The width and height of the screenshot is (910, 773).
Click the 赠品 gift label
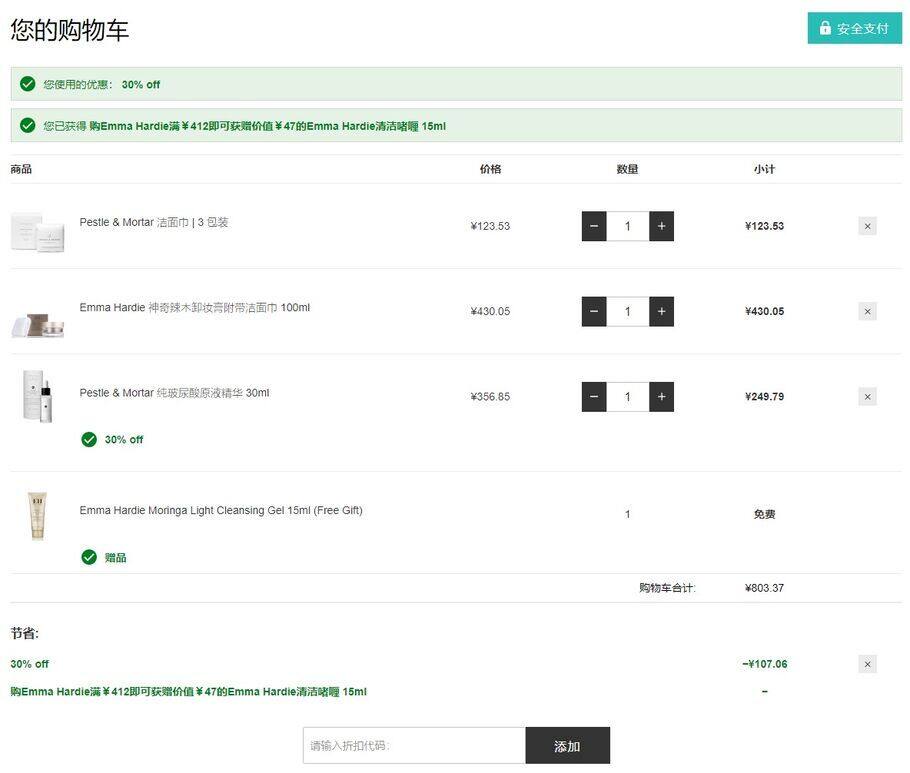tap(115, 558)
